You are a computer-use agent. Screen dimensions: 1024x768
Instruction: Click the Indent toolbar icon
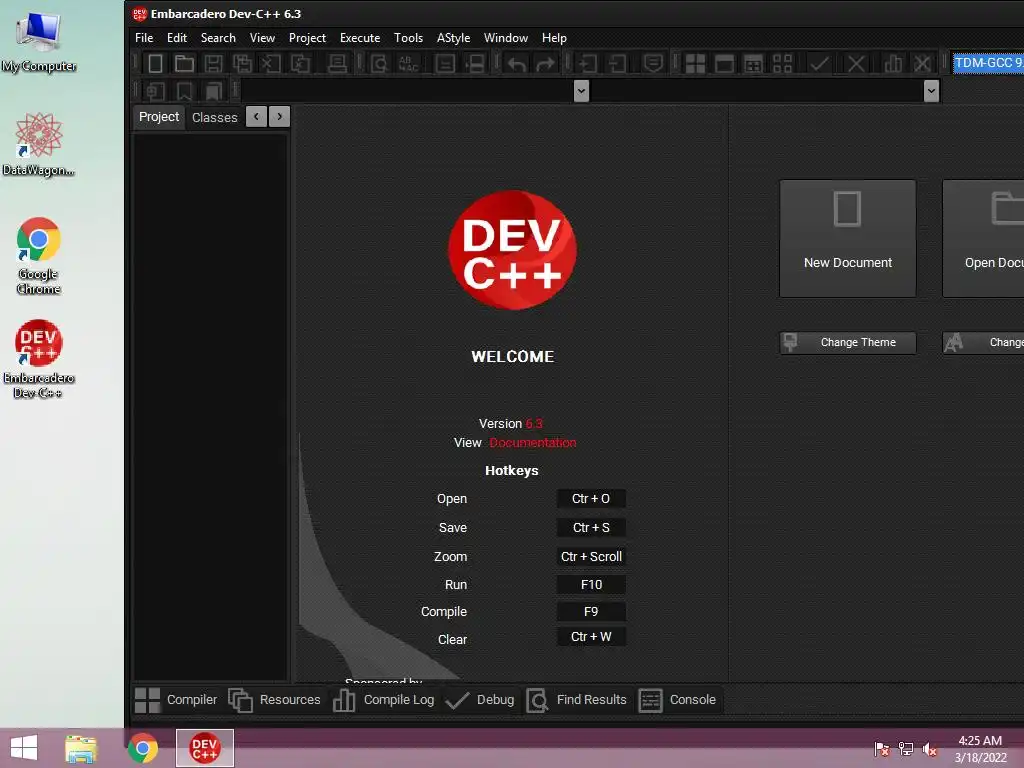(588, 63)
